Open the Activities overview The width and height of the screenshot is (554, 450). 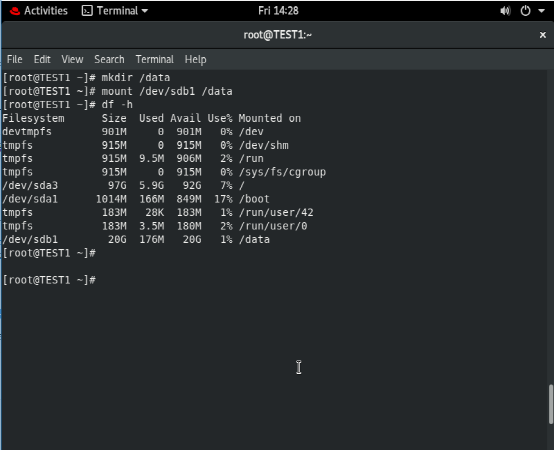(x=46, y=11)
